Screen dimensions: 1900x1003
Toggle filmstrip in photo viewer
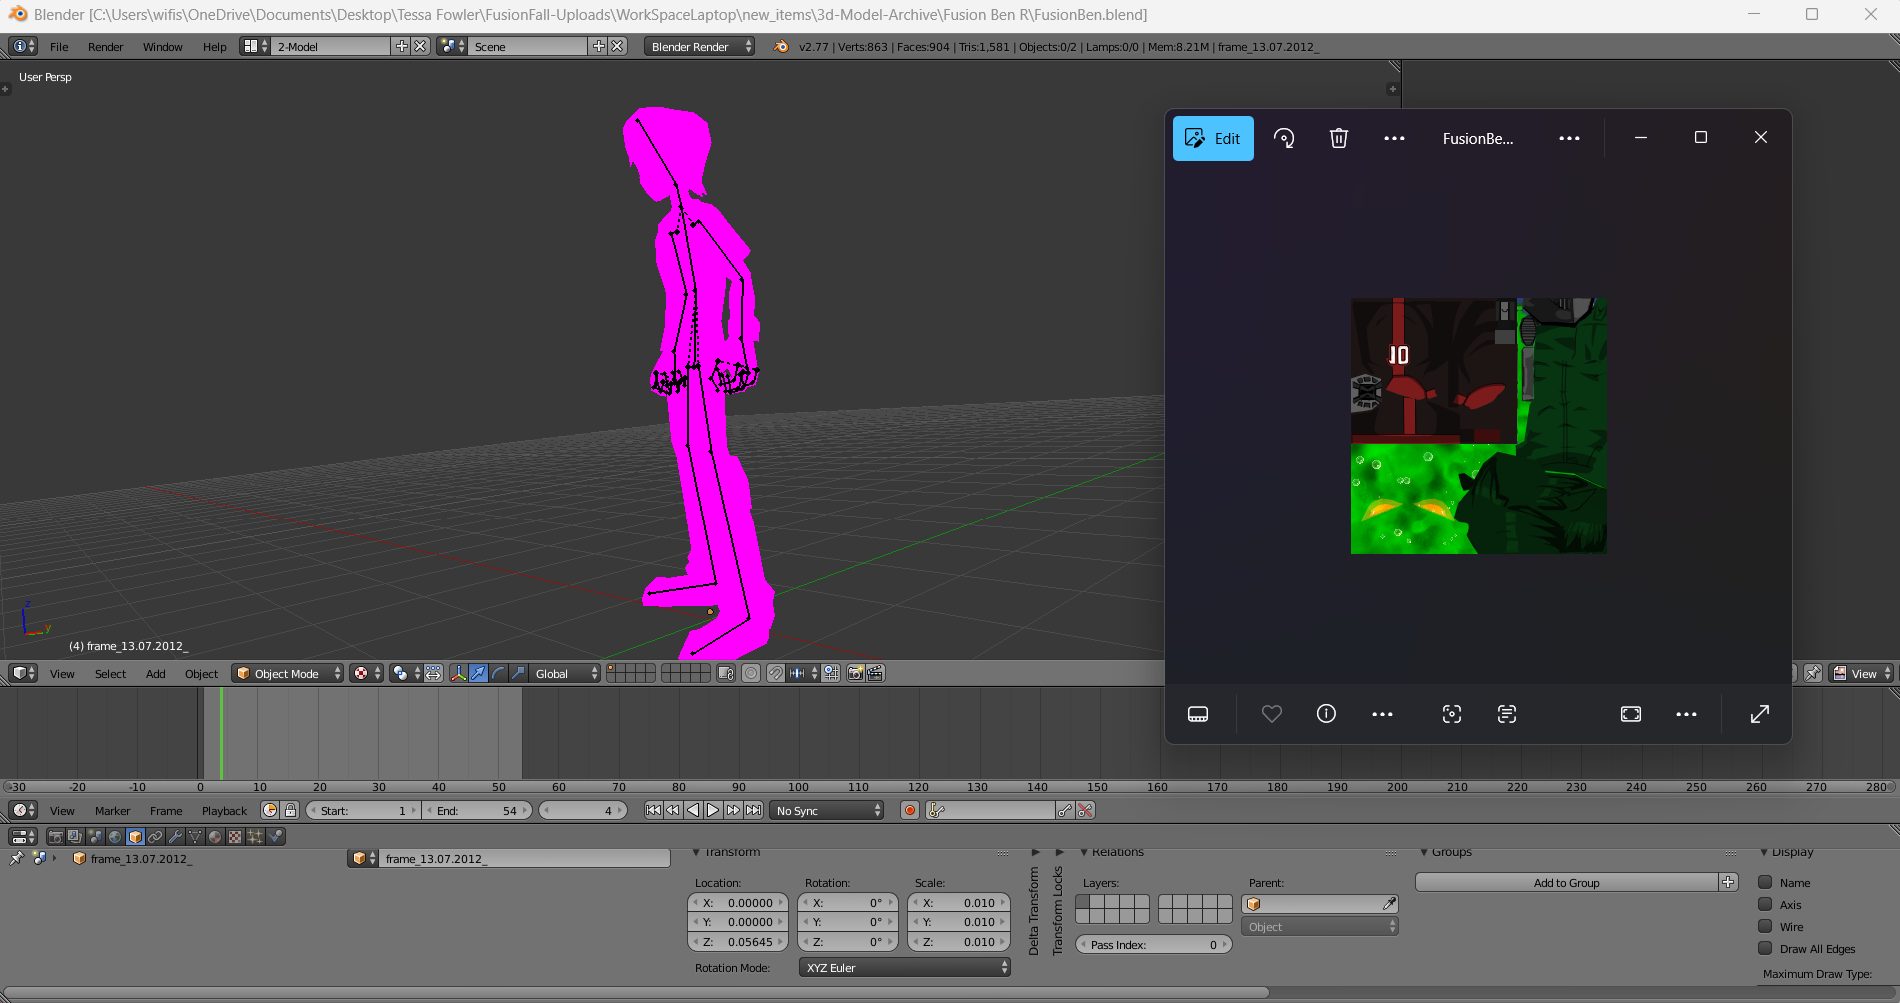pos(1198,713)
